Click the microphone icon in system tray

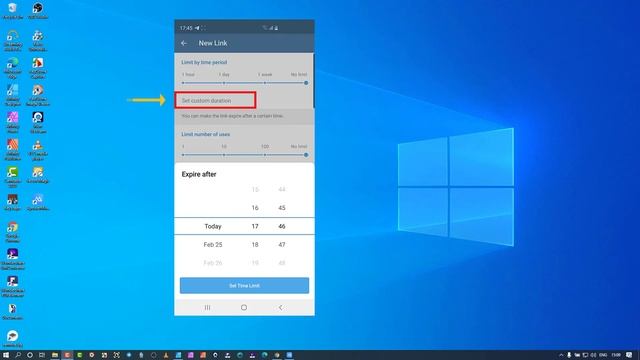point(569,355)
